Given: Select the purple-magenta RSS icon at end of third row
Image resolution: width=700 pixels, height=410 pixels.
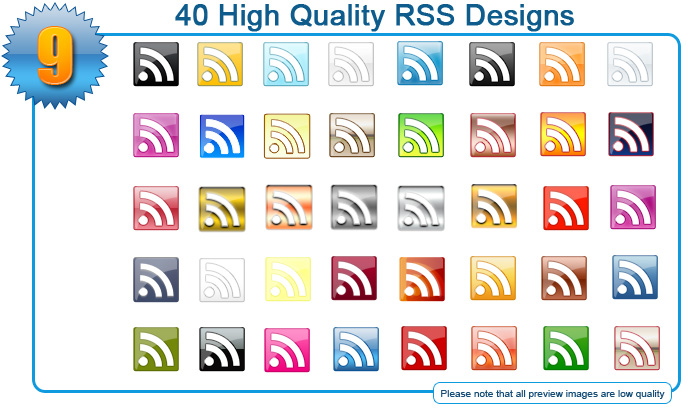Looking at the screenshot, I should coord(633,207).
